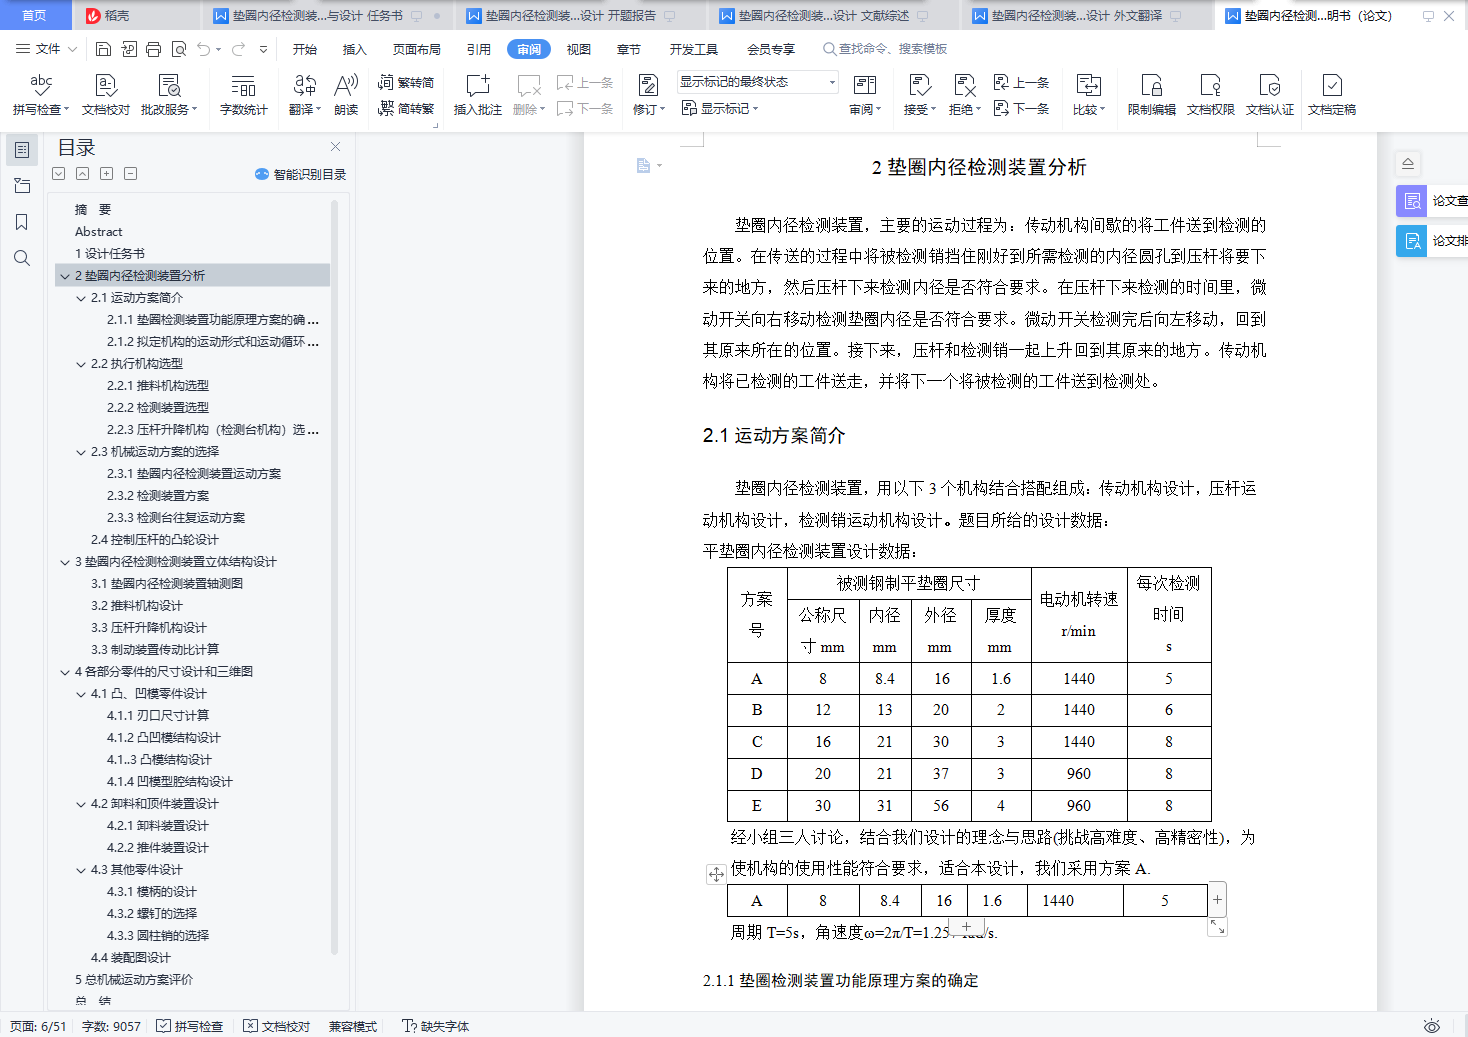Click the Print icon in the quick access bar
Viewport: 1468px width, 1037px height.
pyautogui.click(x=153, y=49)
